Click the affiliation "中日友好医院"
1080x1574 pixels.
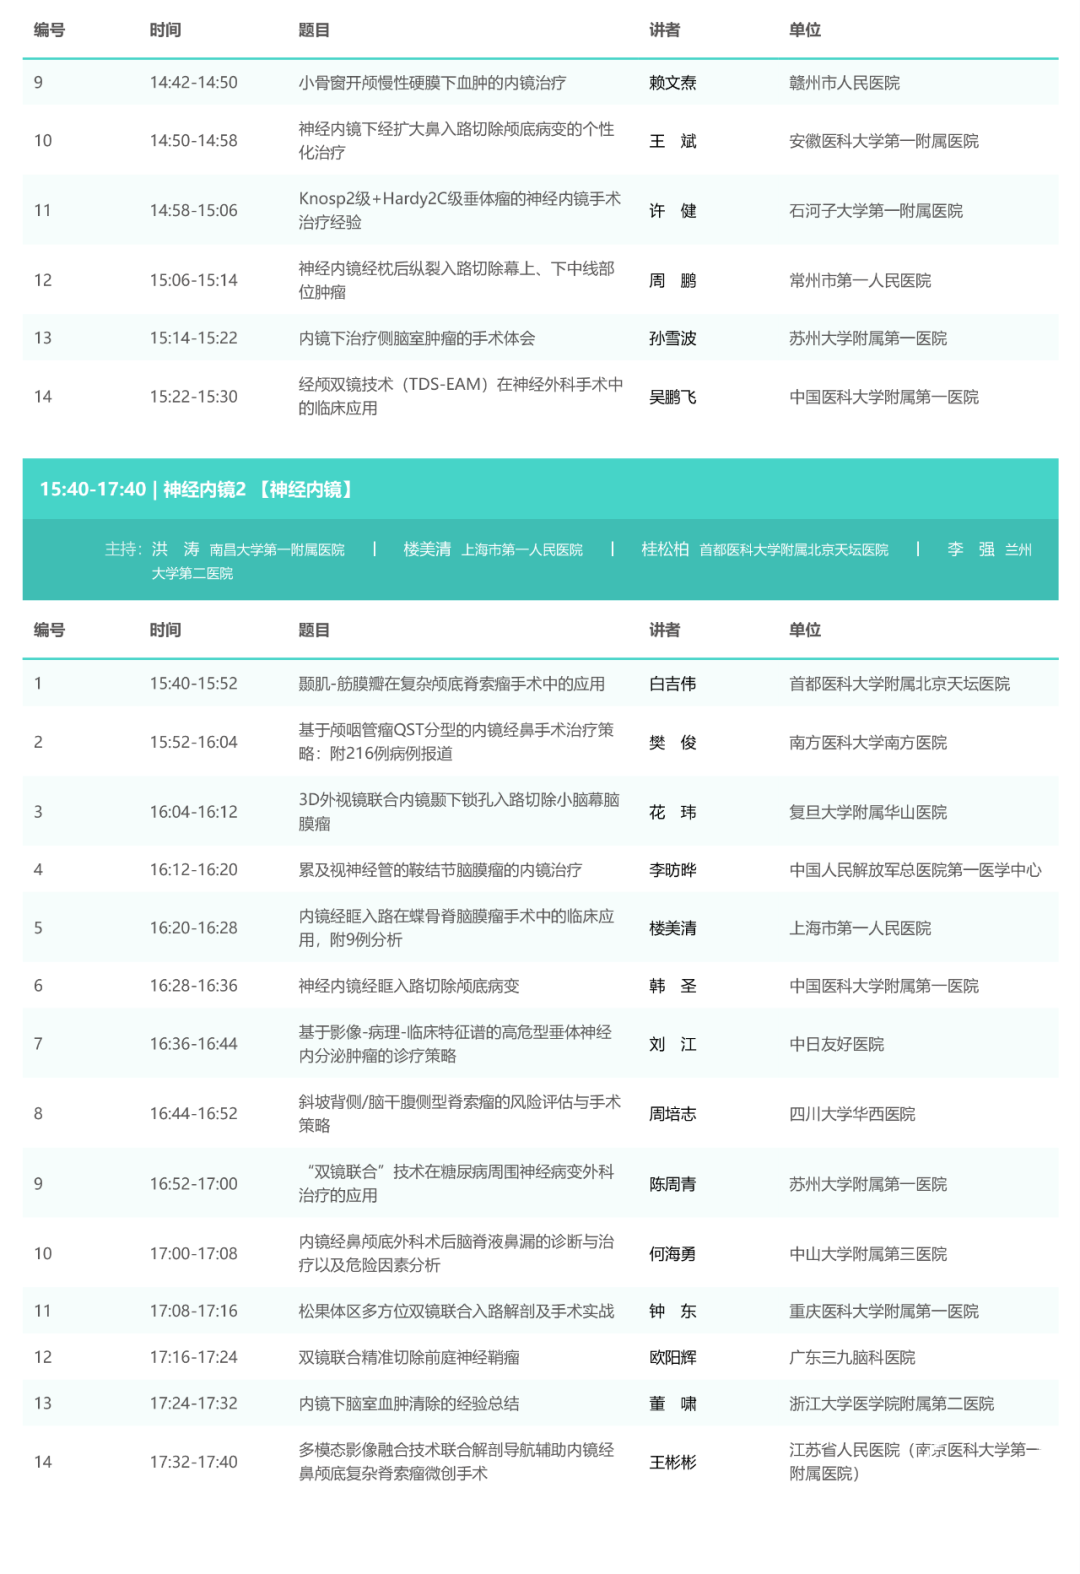coord(836,1045)
